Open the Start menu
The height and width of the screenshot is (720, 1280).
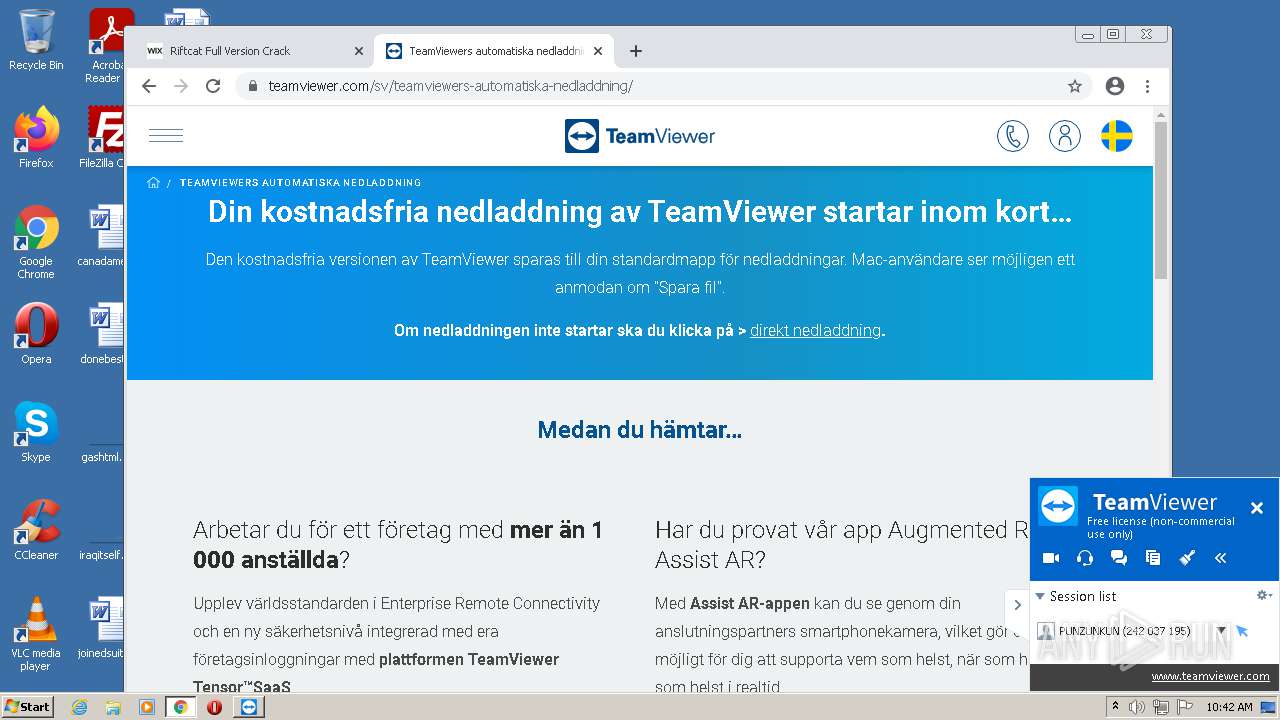(27, 706)
